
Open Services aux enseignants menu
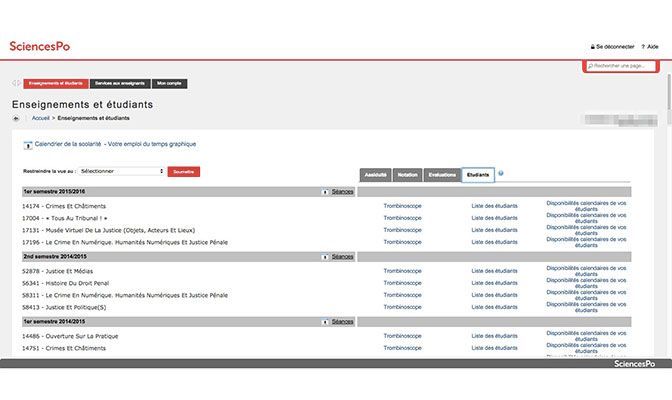click(119, 83)
